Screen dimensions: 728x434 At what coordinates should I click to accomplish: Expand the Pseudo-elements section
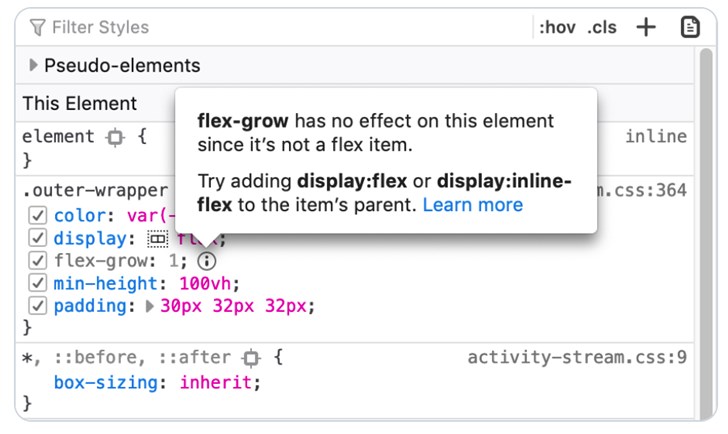[34, 66]
